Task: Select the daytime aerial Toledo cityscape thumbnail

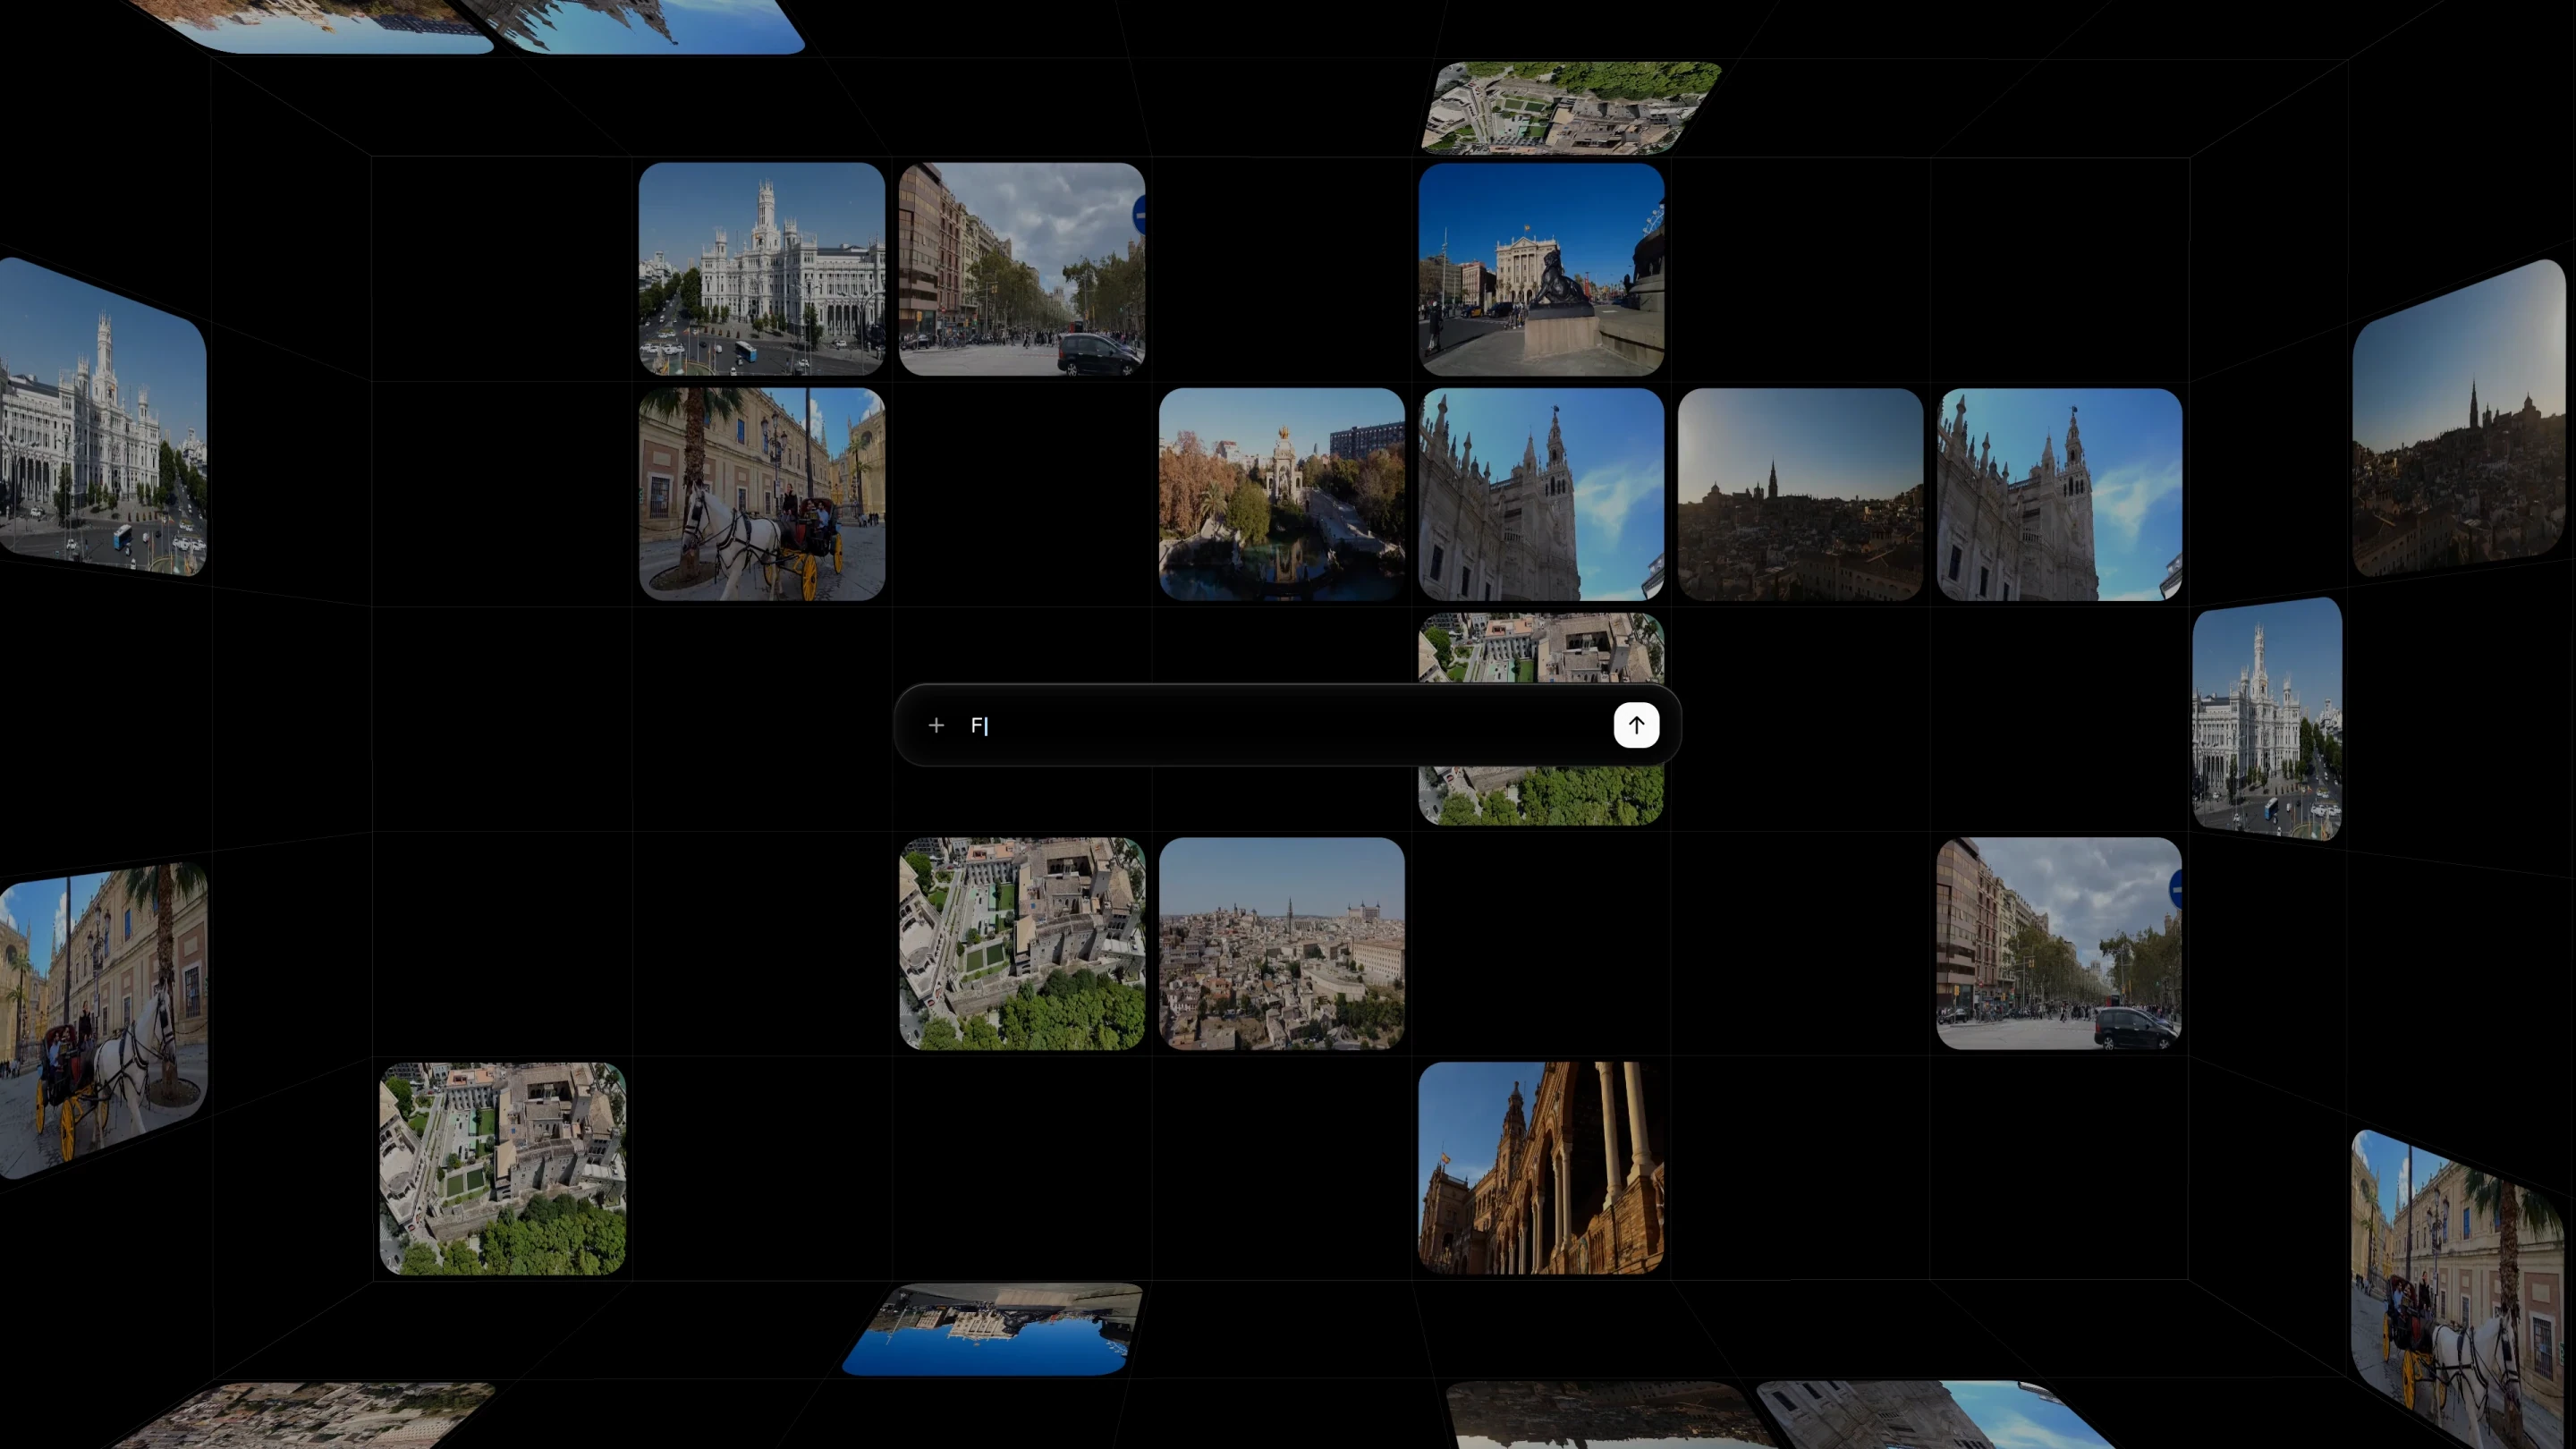Action: 1281,943
